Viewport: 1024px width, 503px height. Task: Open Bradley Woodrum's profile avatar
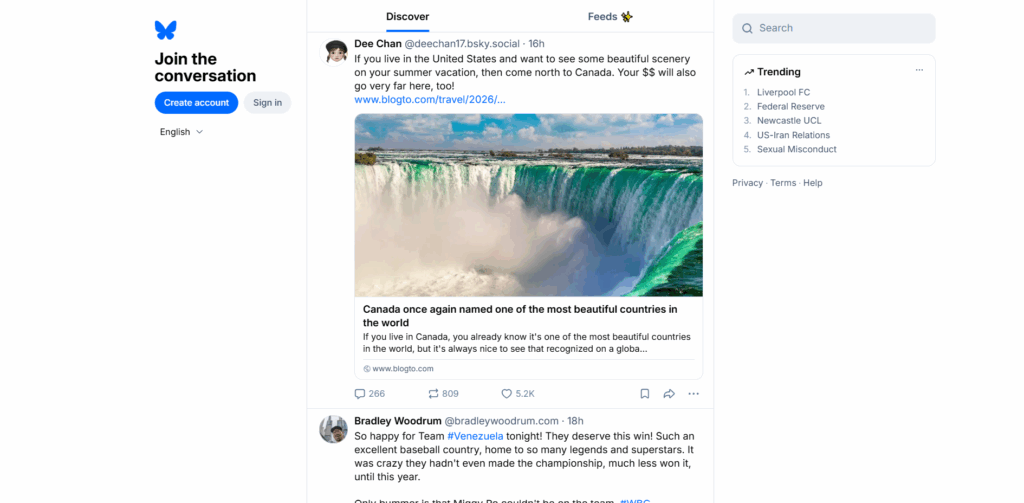(x=333, y=429)
